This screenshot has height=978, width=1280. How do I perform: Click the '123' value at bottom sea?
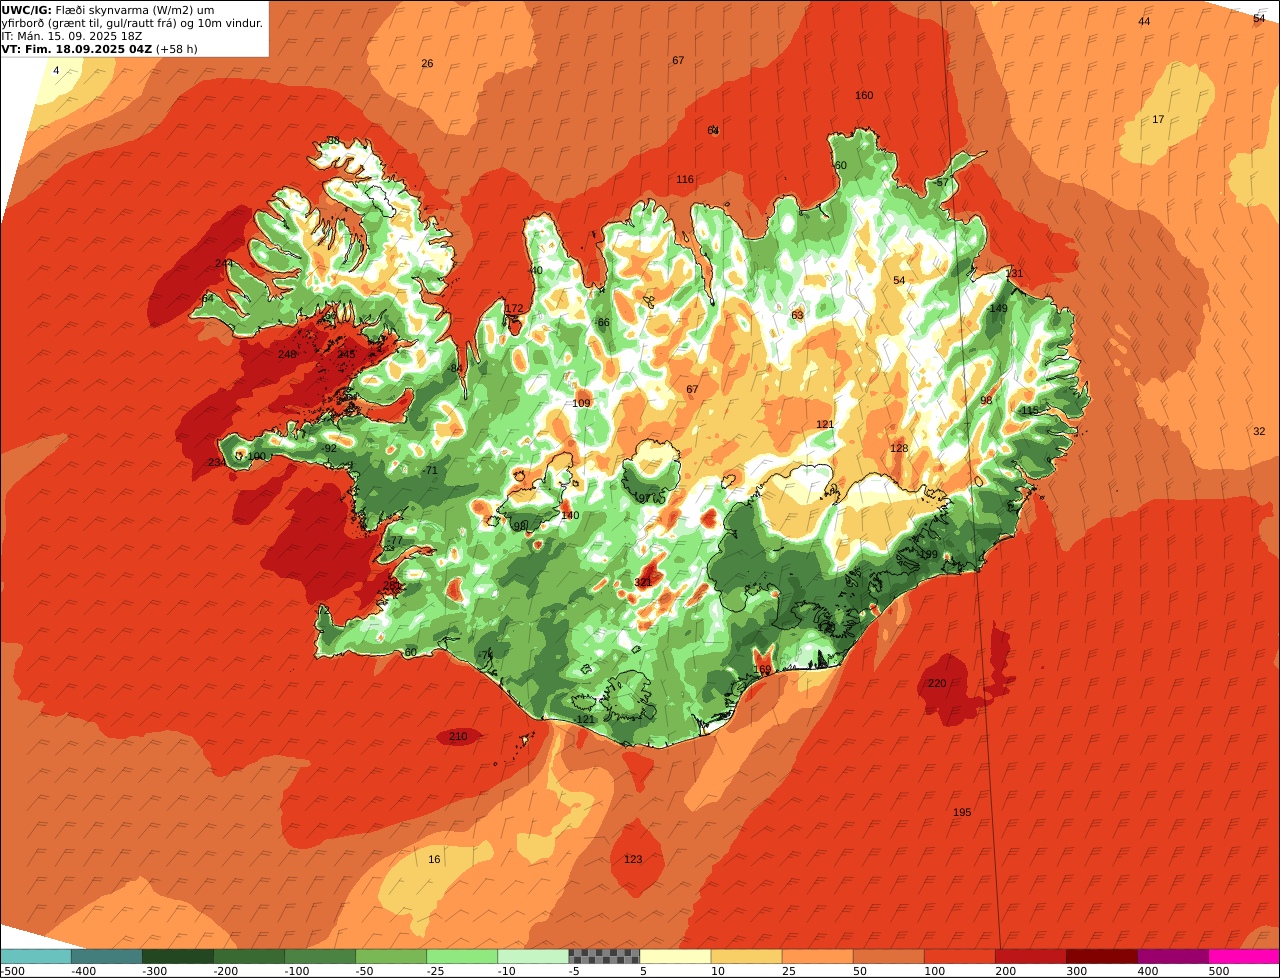click(x=633, y=860)
